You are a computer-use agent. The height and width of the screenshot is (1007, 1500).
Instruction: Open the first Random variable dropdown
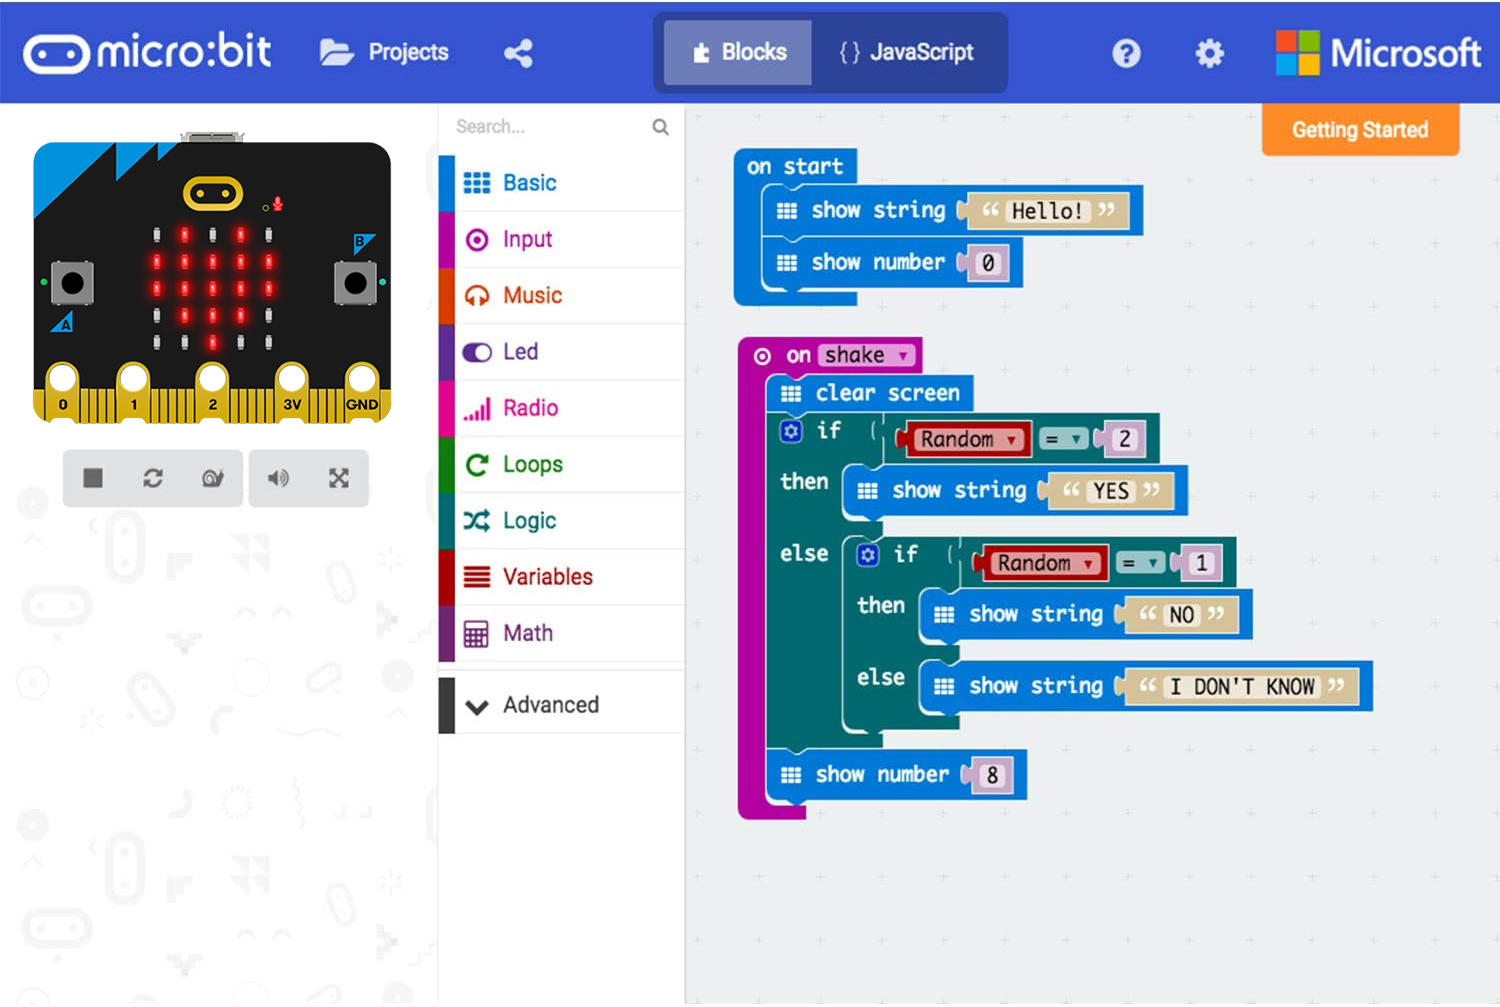[x=967, y=439]
